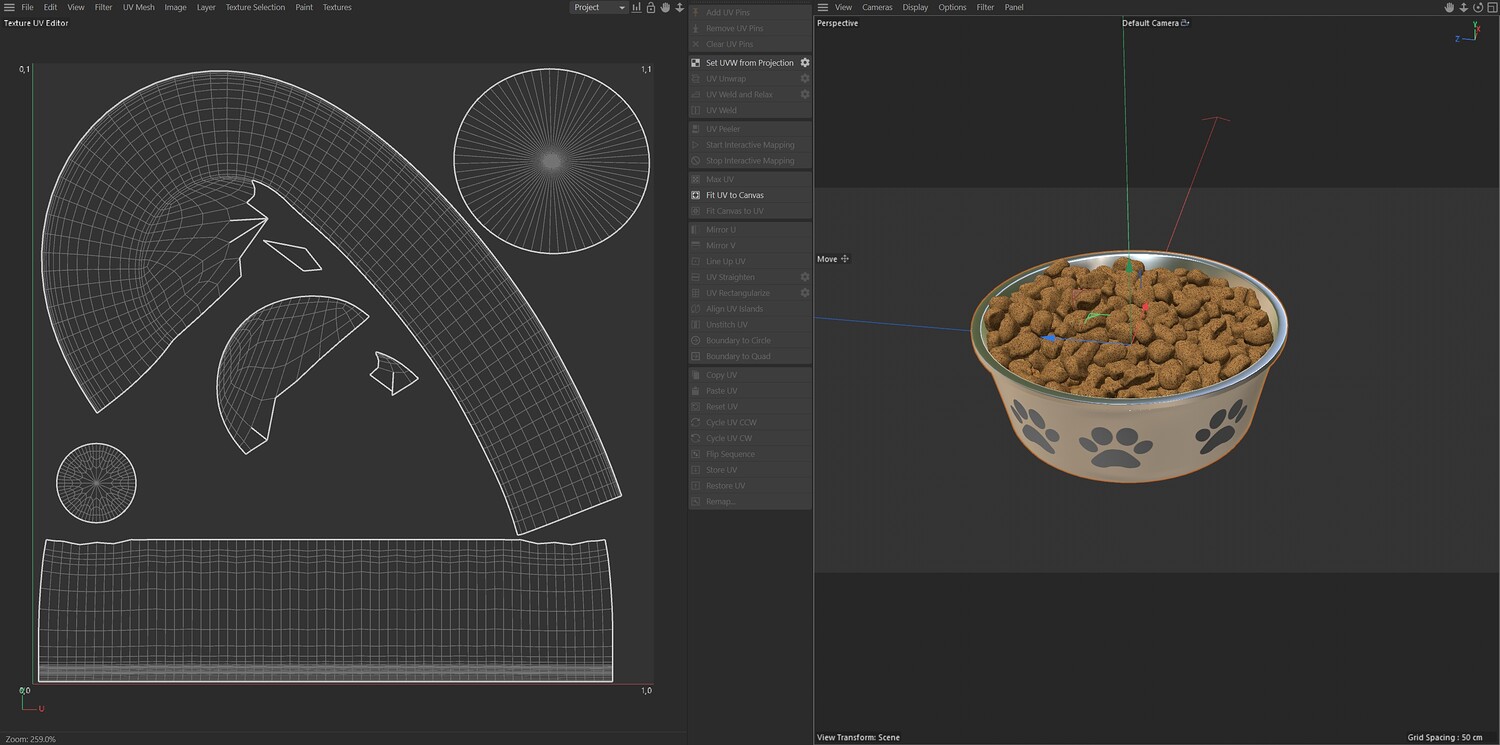Click the Default Camera label
Screen dimensions: 1500x745
click(1150, 23)
